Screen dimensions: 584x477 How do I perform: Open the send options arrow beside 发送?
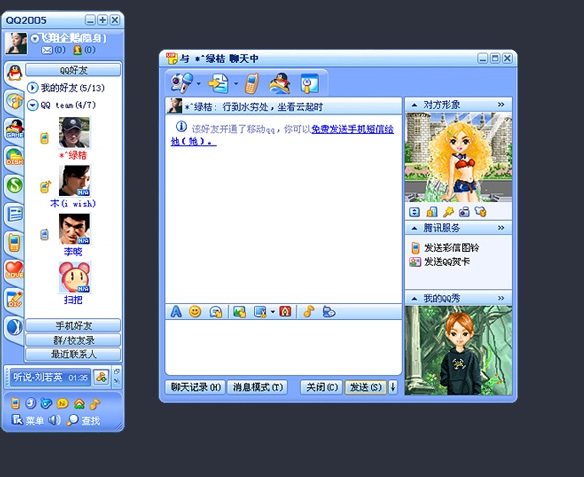coord(393,387)
